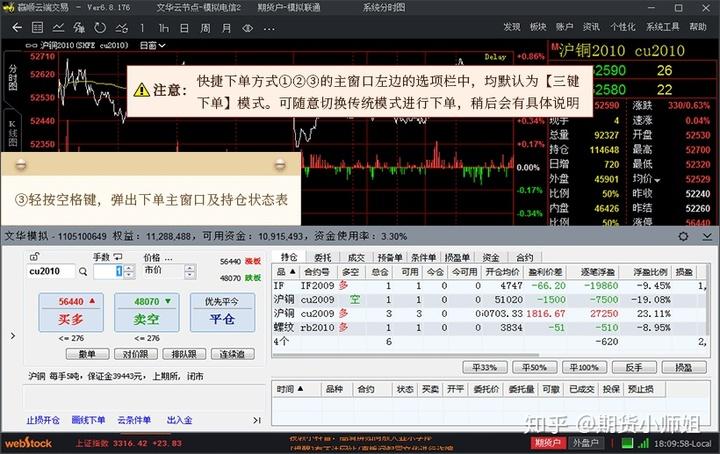Click the 排队跟 button
The height and width of the screenshot is (454, 720).
(184, 354)
